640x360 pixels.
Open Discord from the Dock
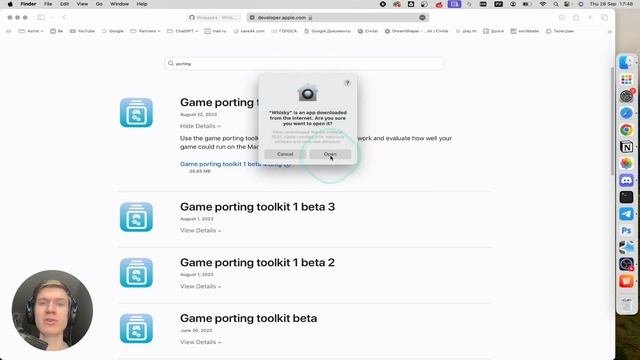click(x=626, y=180)
